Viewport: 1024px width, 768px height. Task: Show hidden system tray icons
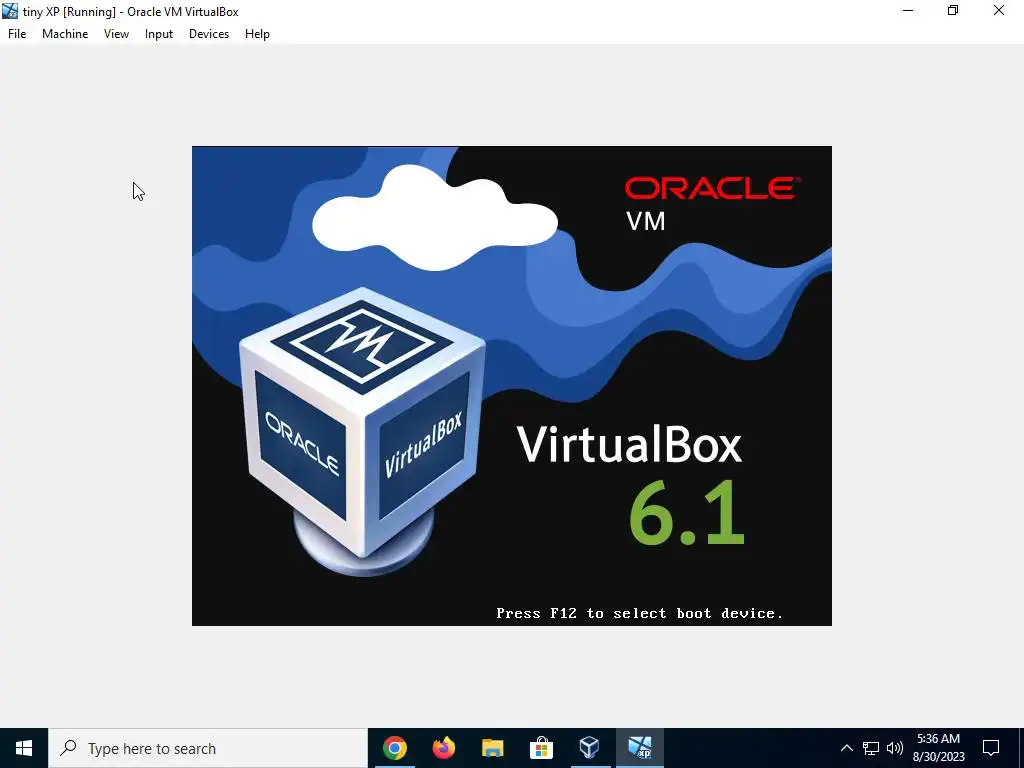[846, 748]
